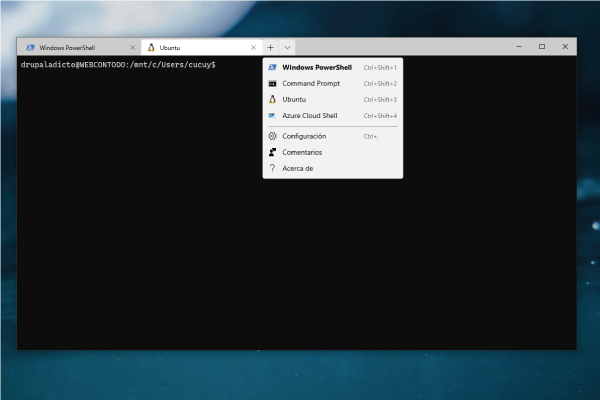Click the Azure Cloud Shell icon
Screen dimensions: 600x400
(272, 116)
